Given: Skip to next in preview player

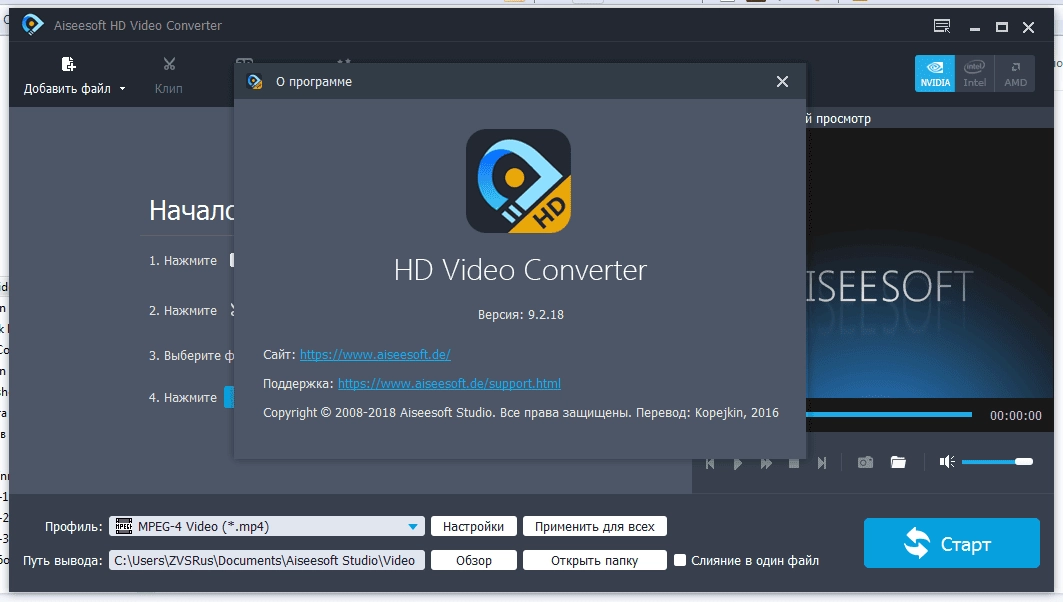Looking at the screenshot, I should coord(822,463).
